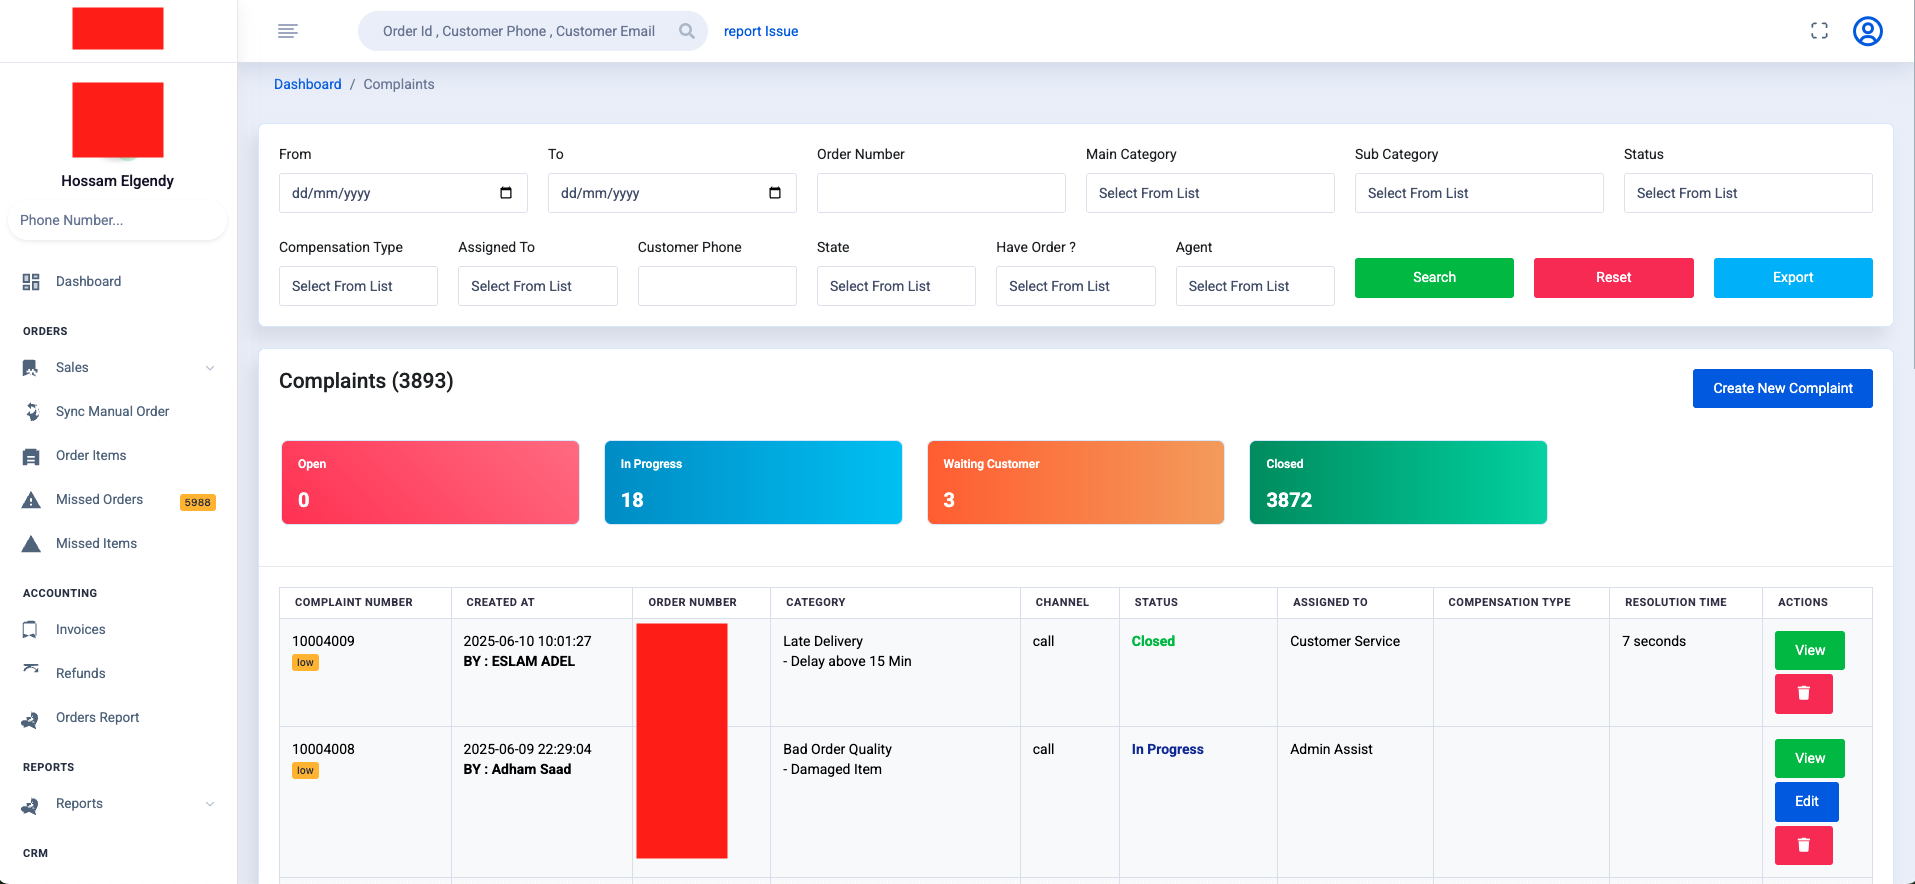The width and height of the screenshot is (1915, 884).
Task: Click the search magnifier icon
Action: (686, 31)
